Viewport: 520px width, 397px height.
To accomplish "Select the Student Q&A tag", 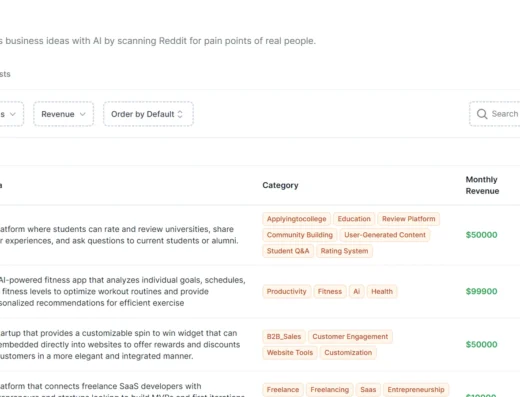I will click(288, 251).
